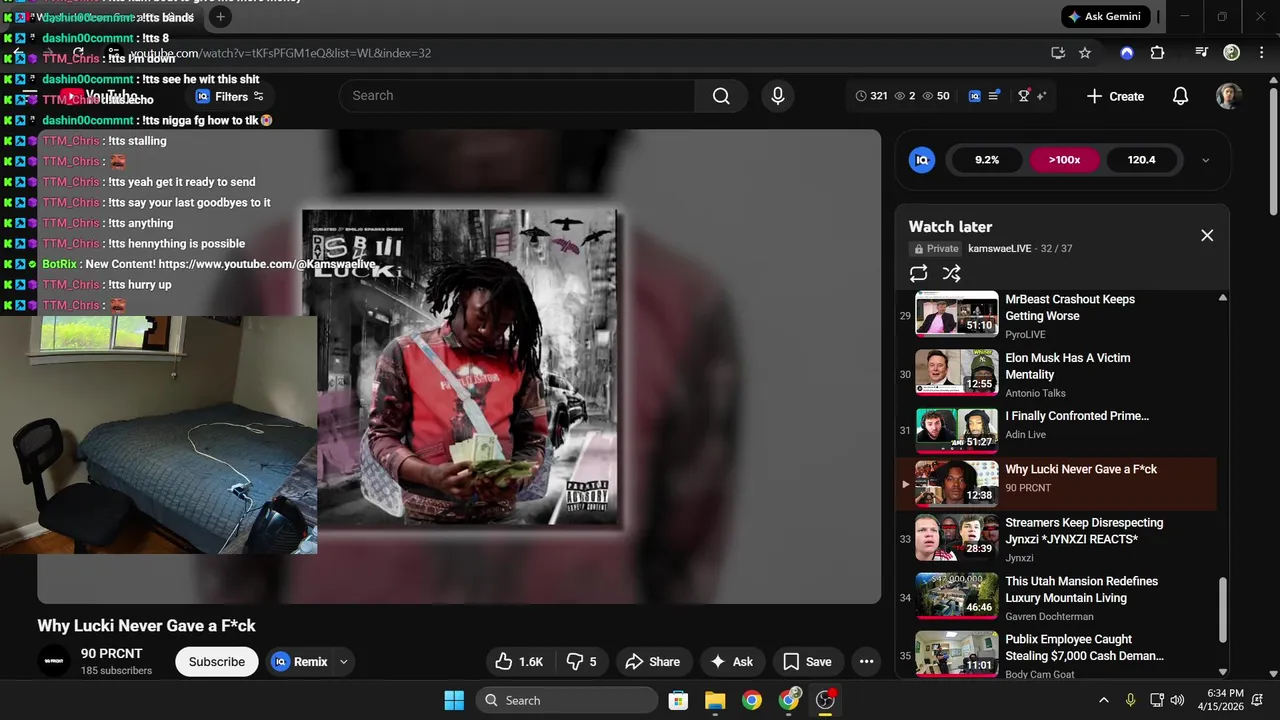This screenshot has height=720, width=1280.
Task: Click the blue vidIQ logo in header stats
Action: (x=975, y=96)
